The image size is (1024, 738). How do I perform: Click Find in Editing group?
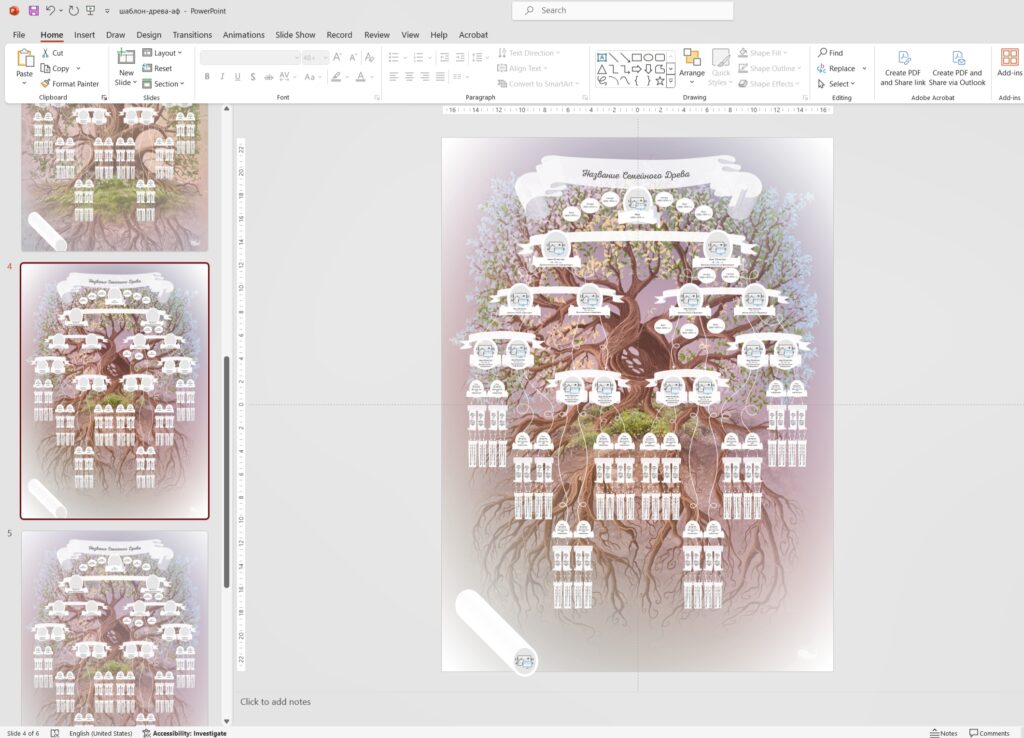coord(829,53)
